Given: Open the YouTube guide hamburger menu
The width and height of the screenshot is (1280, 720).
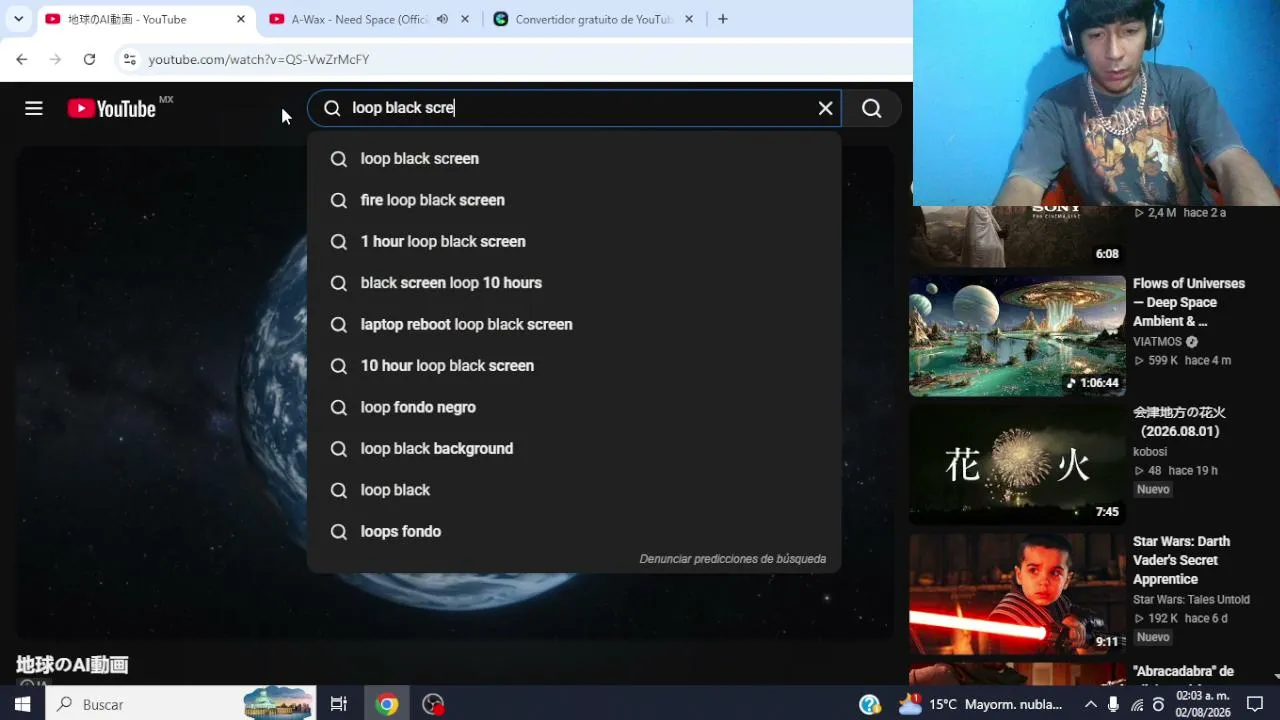Looking at the screenshot, I should pos(34,108).
